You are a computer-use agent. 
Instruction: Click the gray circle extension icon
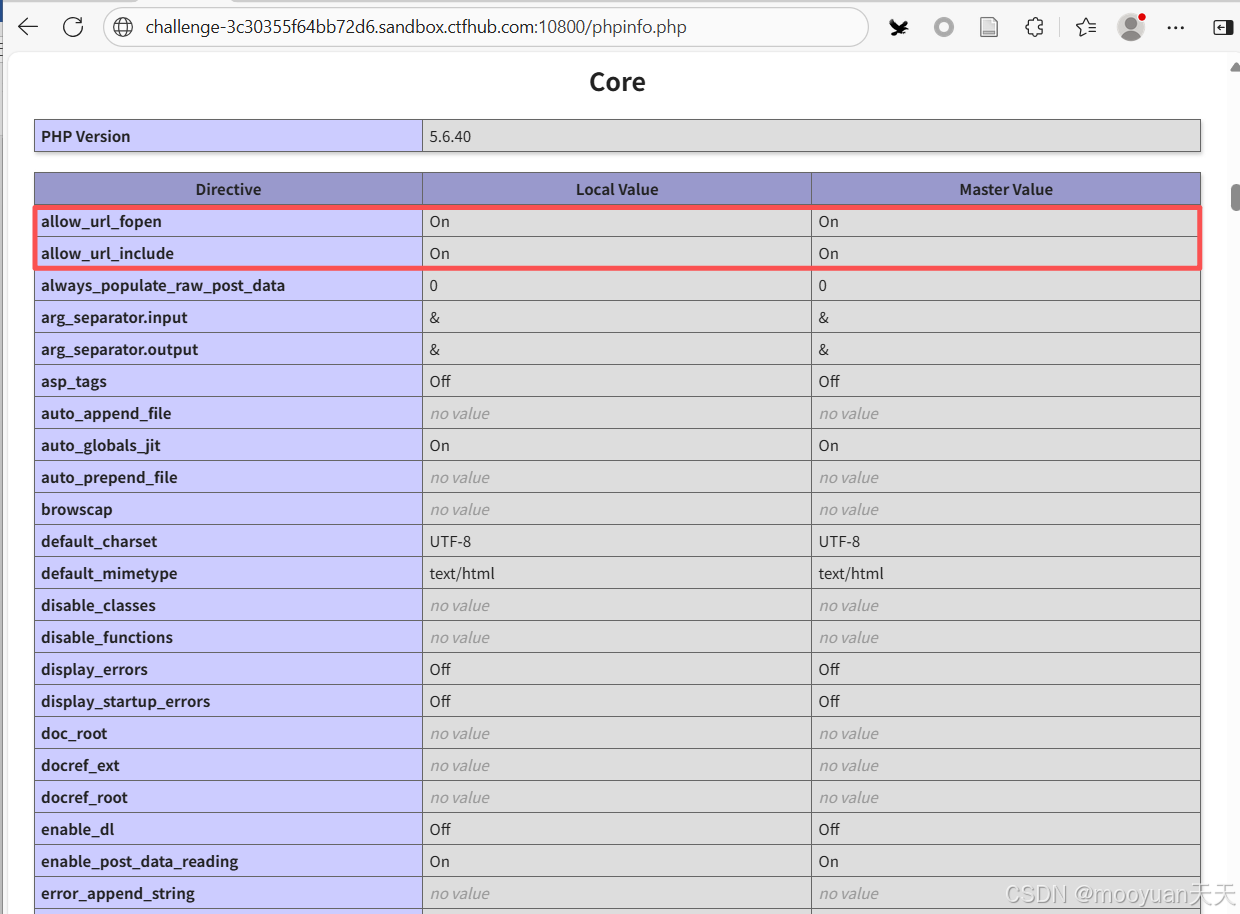(x=944, y=28)
